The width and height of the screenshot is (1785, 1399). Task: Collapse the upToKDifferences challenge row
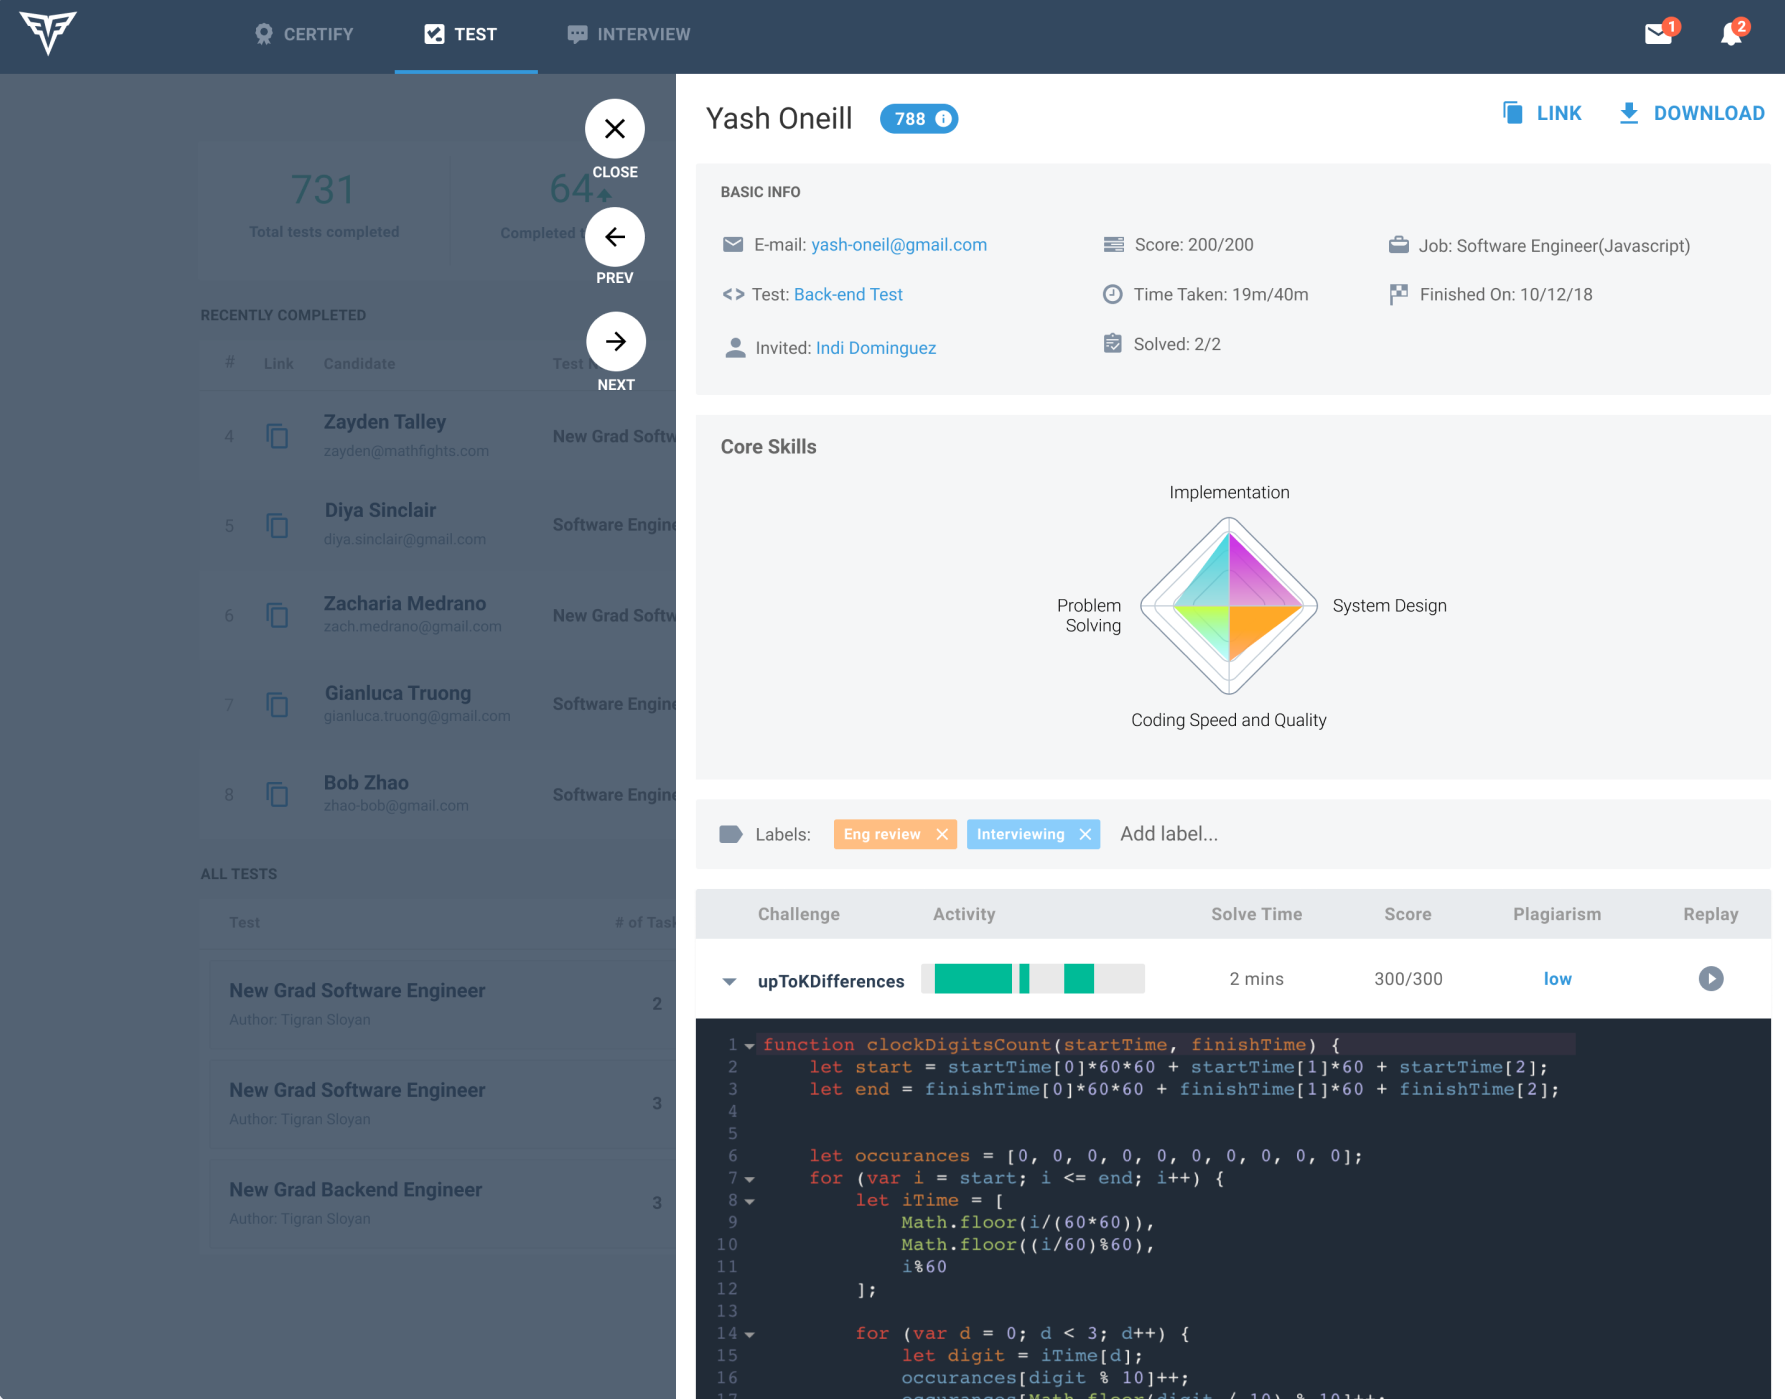[730, 981]
